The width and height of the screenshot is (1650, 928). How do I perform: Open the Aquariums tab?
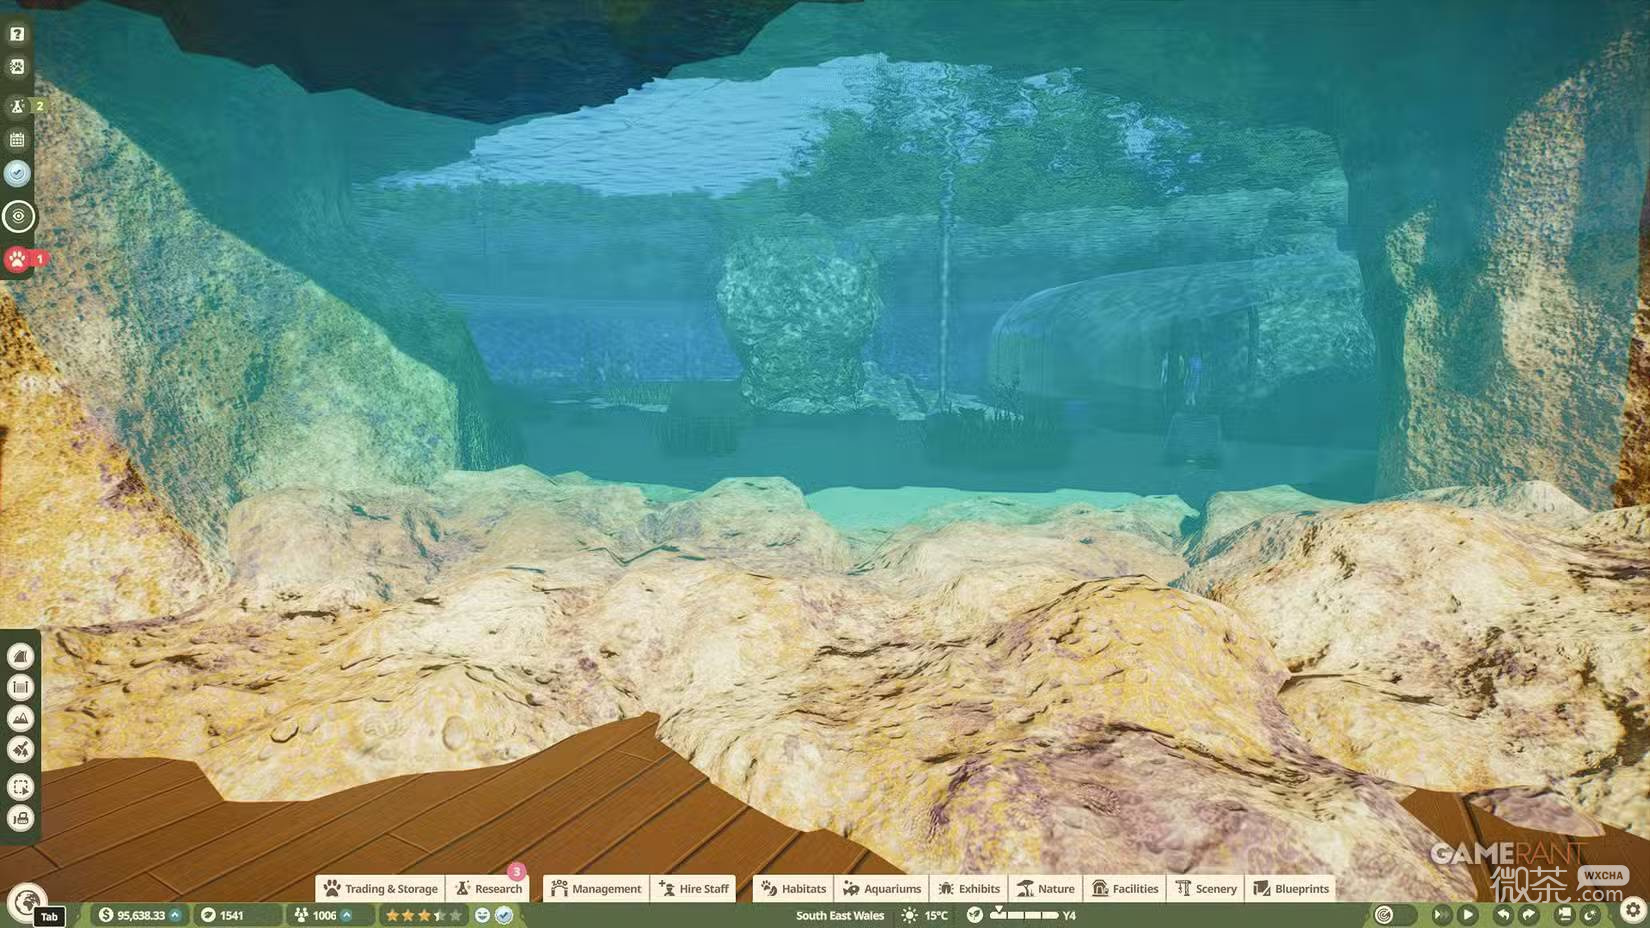pyautogui.click(x=881, y=888)
